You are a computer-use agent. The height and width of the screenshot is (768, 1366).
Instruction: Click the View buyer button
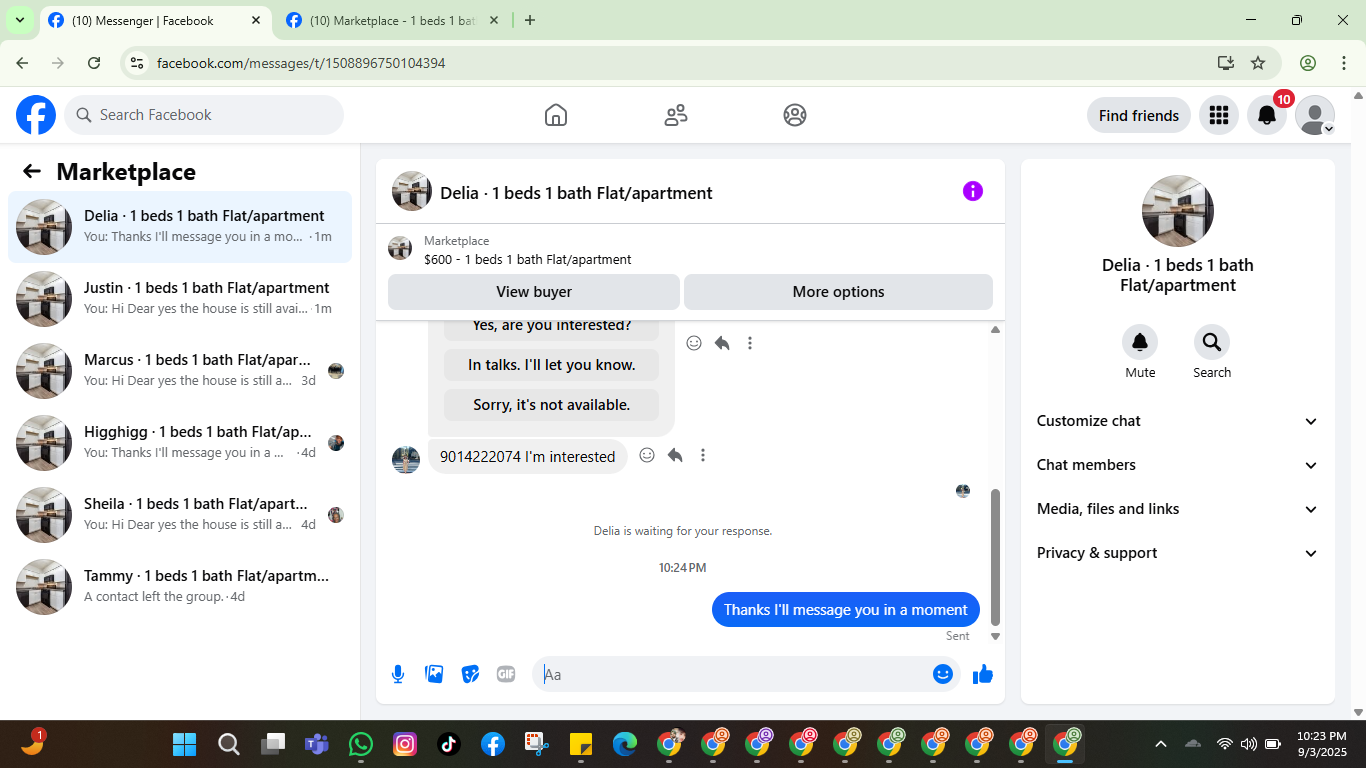(x=534, y=292)
